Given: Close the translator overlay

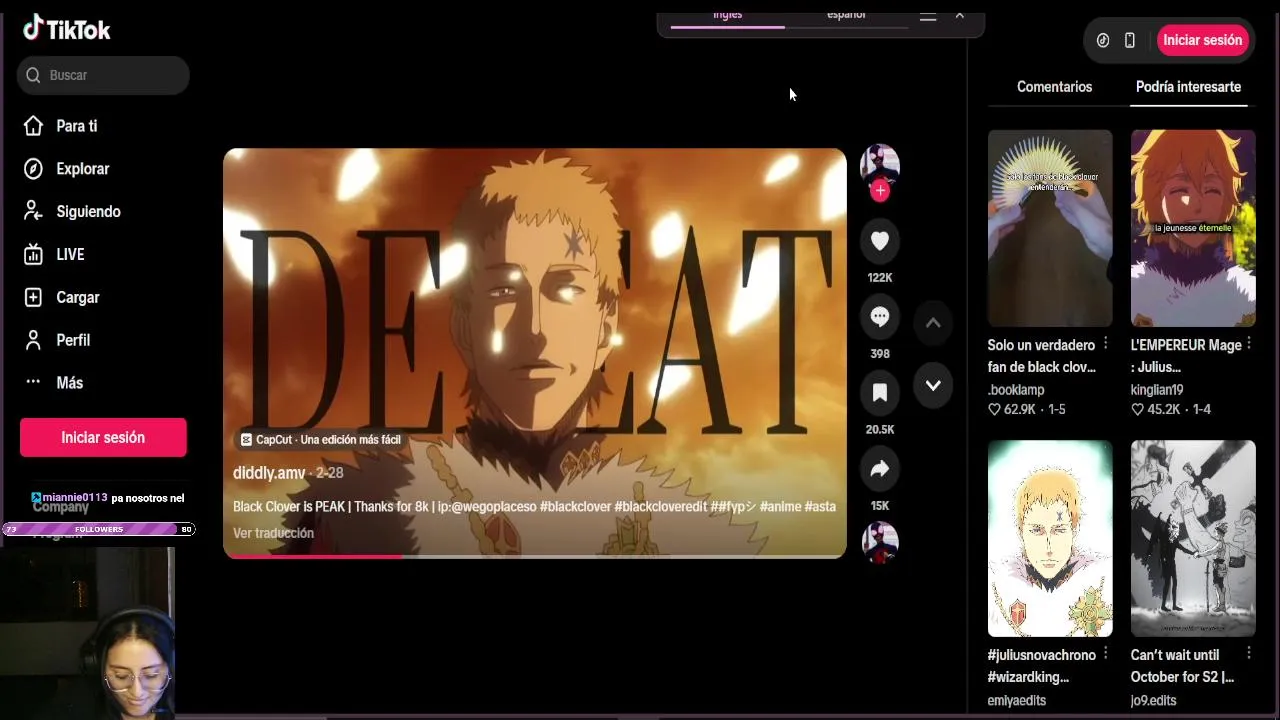Looking at the screenshot, I should coord(960,15).
